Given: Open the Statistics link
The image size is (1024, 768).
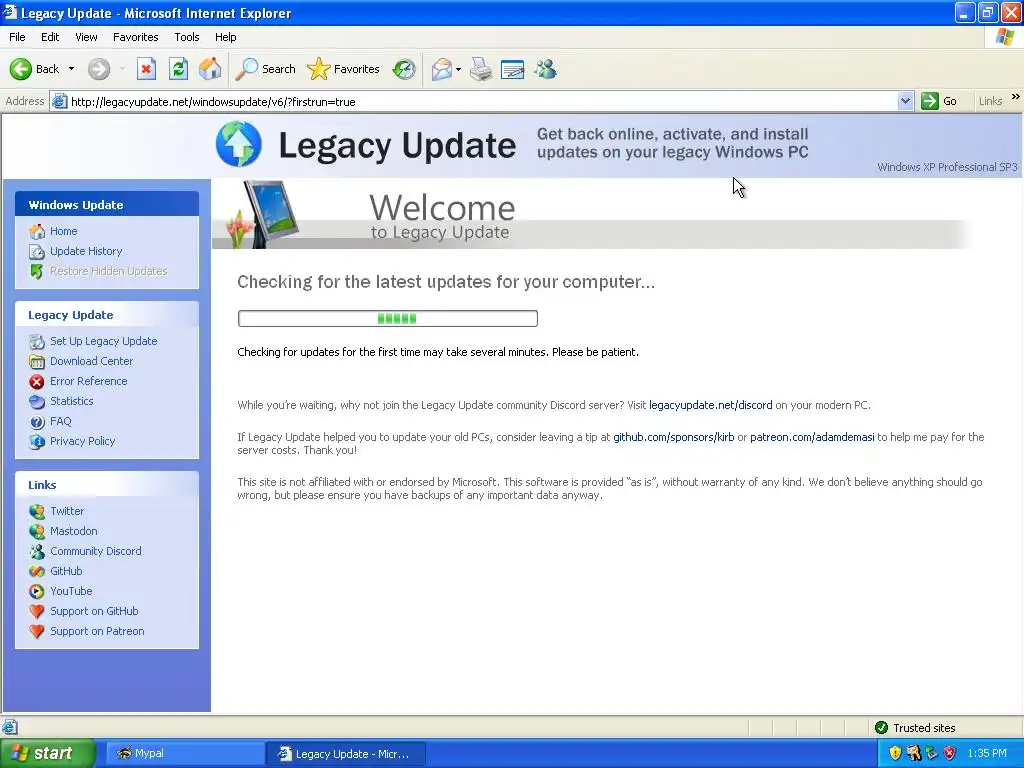Looking at the screenshot, I should [x=72, y=401].
